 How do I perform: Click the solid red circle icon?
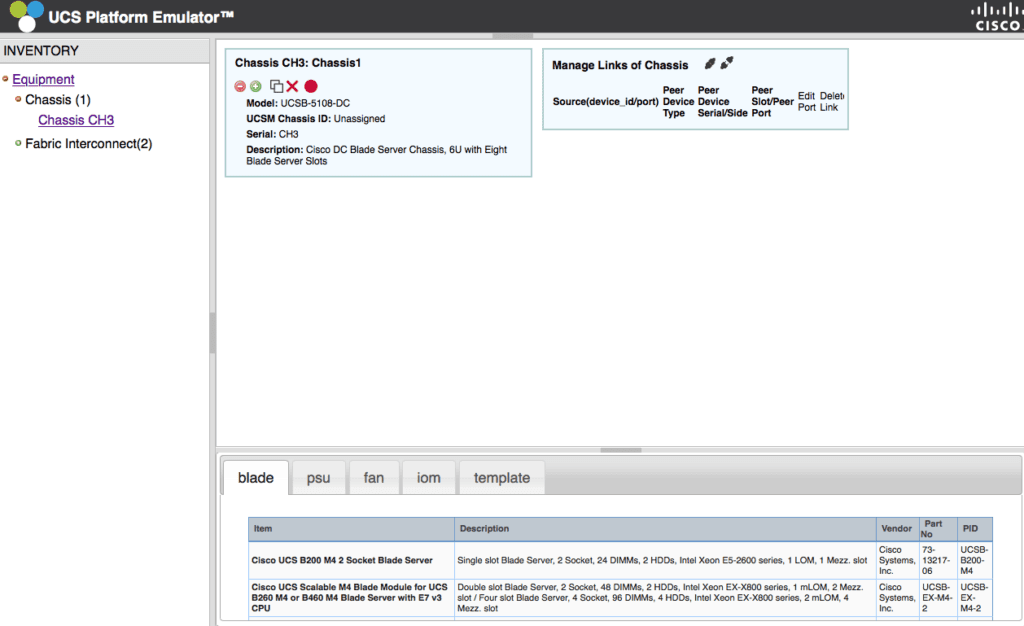(311, 86)
